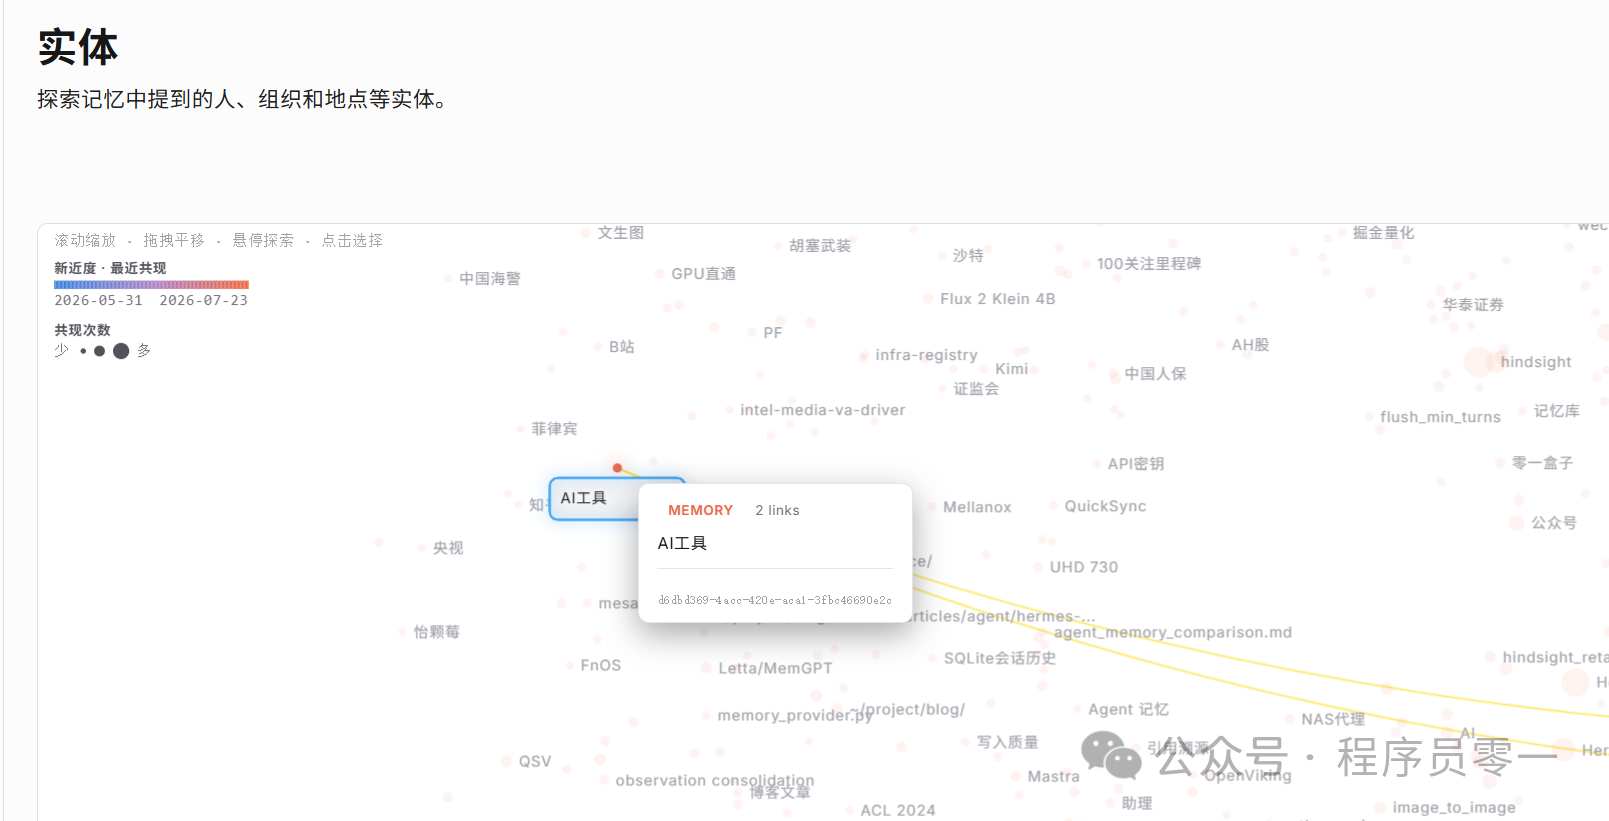Click the UUID string in the AI工具 popup
The image size is (1609, 821).
pos(775,600)
